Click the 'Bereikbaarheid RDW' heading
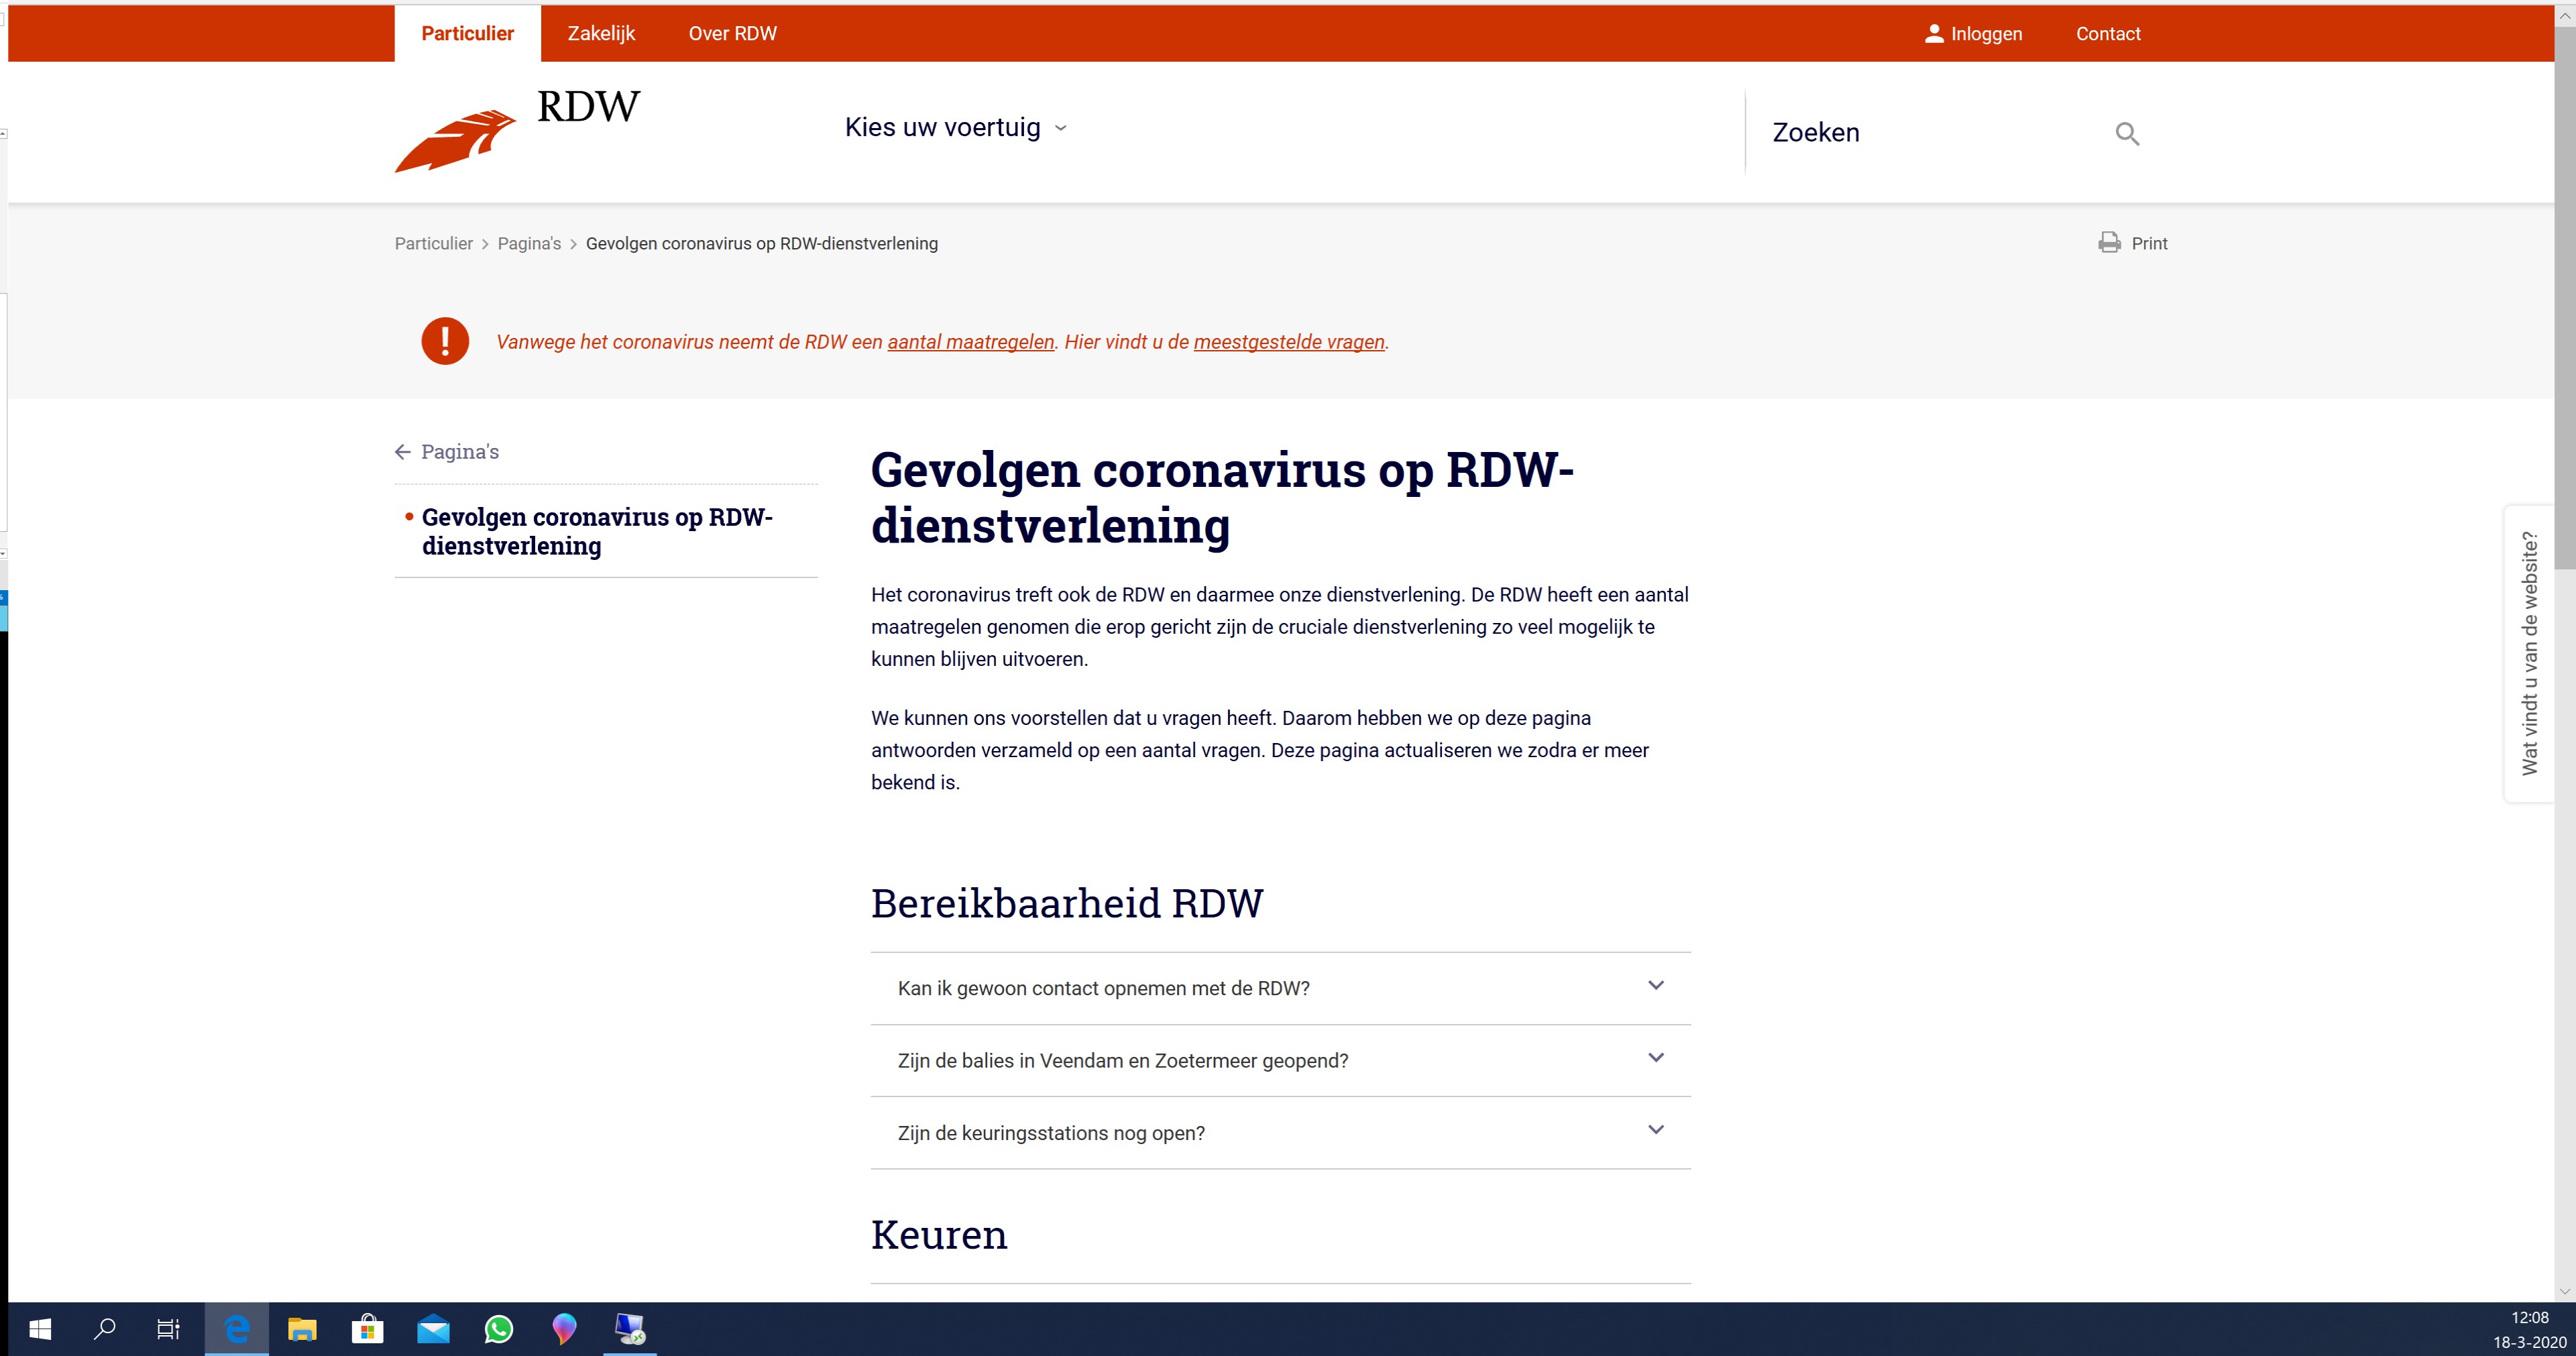Viewport: 2576px width, 1356px height. click(1066, 903)
